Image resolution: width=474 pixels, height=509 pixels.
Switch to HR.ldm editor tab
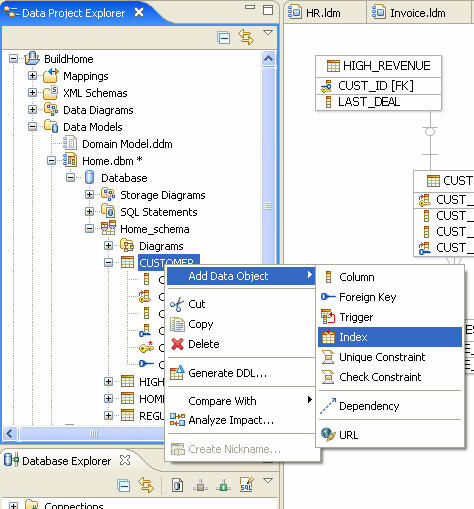[325, 13]
